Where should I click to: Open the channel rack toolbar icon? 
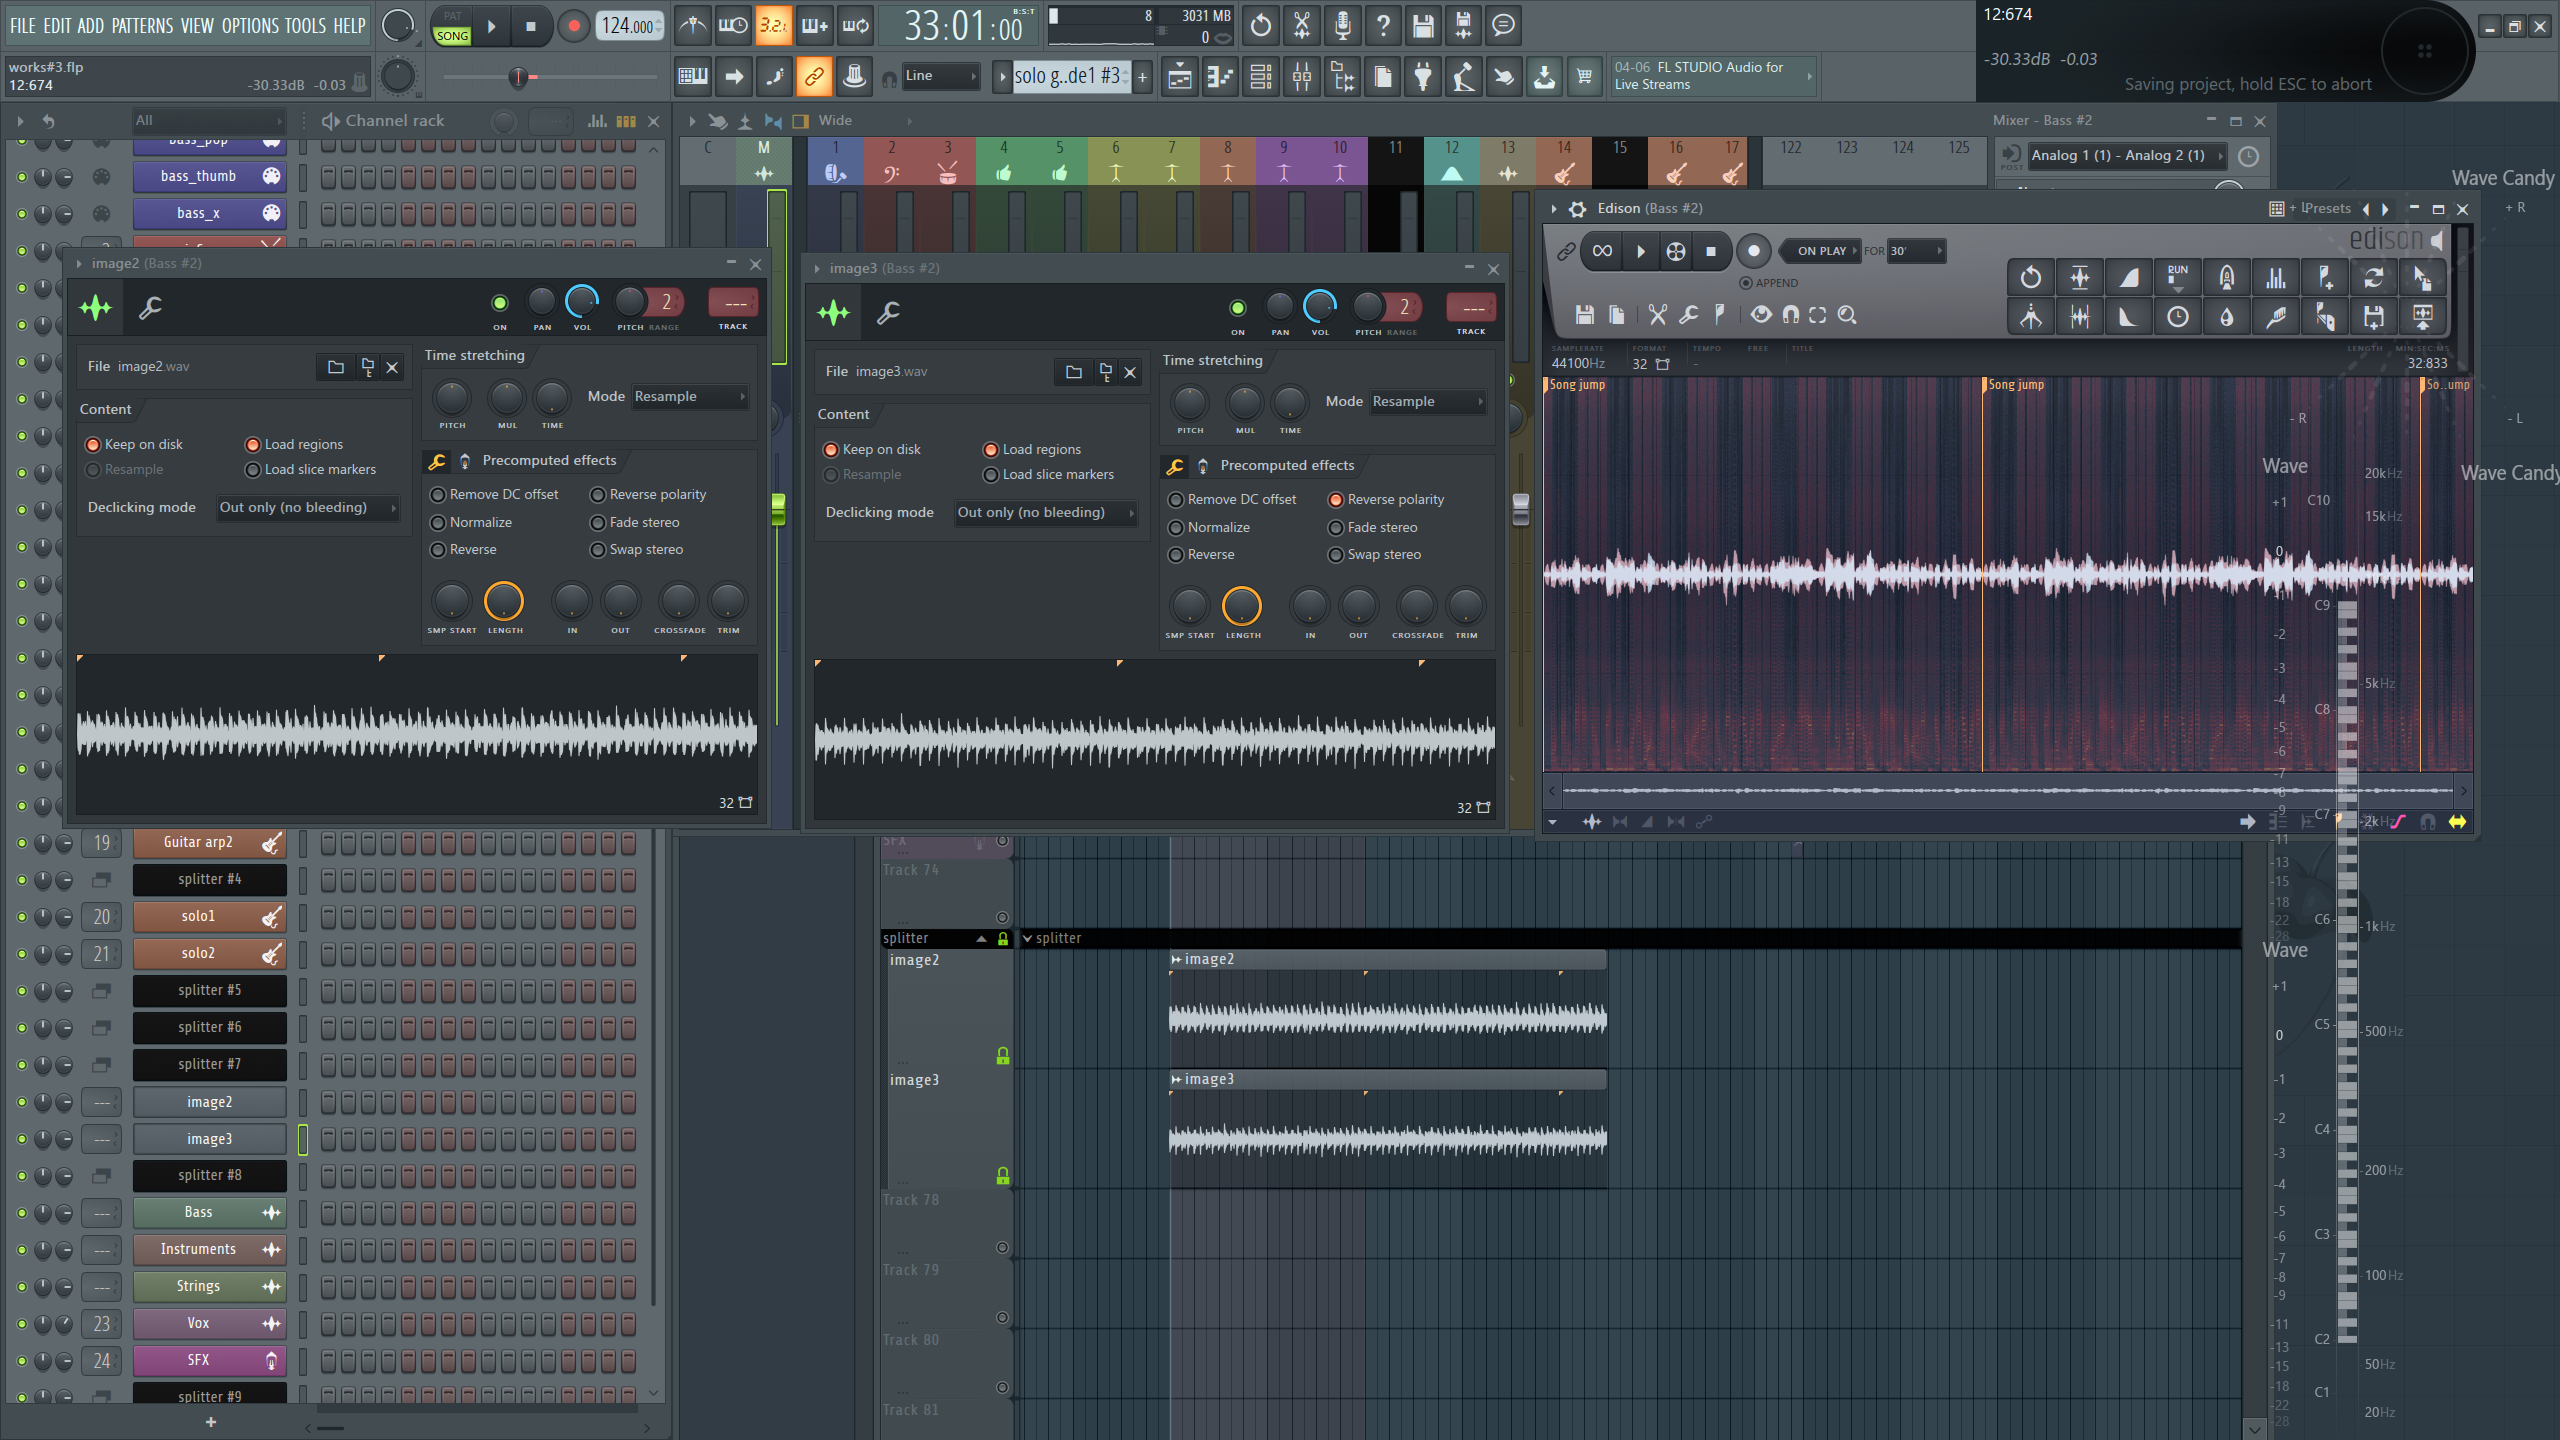pyautogui.click(x=1261, y=76)
